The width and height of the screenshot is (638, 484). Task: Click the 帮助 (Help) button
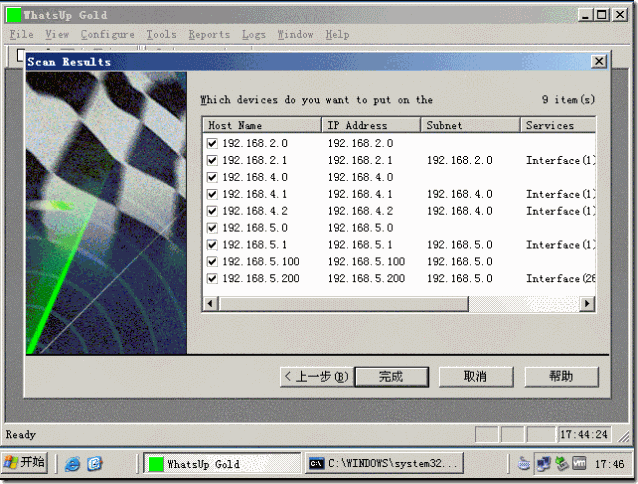click(x=562, y=377)
